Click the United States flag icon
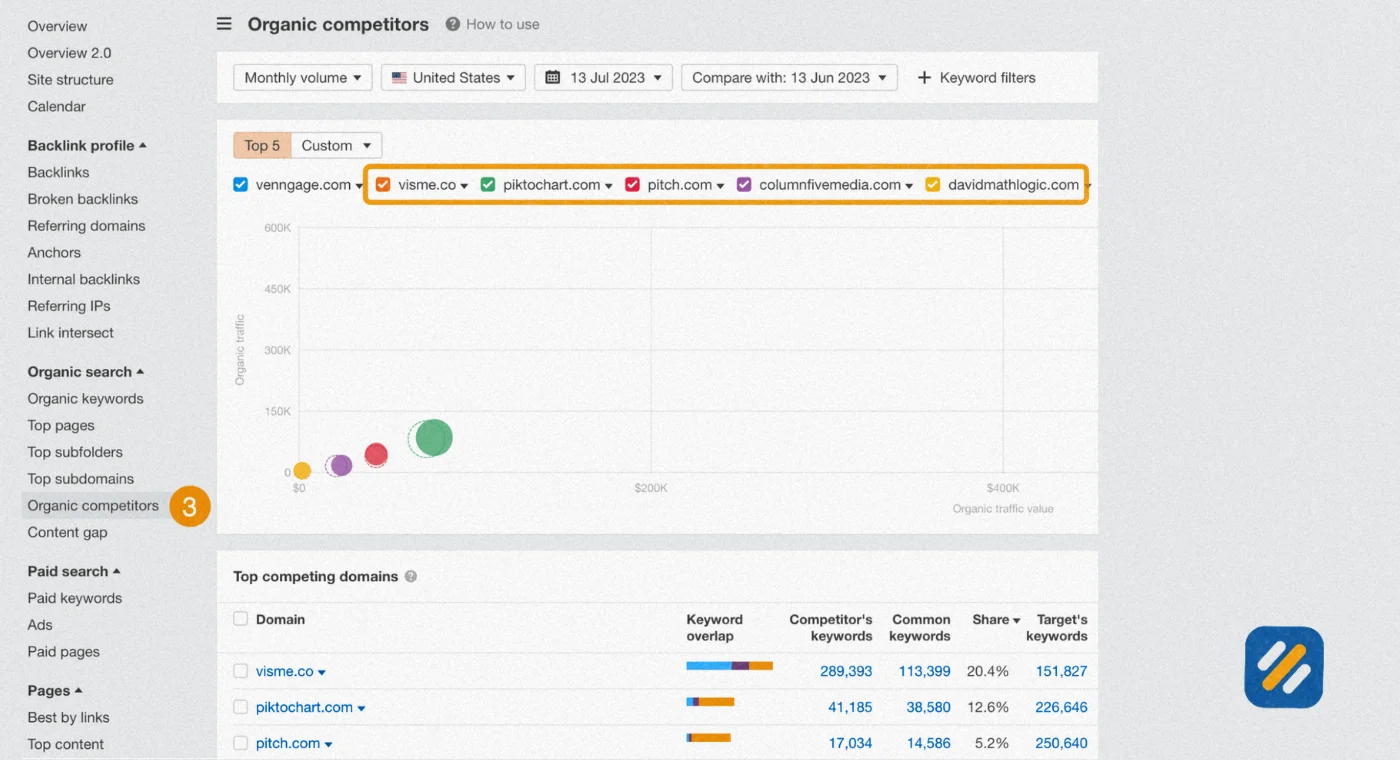1400x760 pixels. coord(399,78)
